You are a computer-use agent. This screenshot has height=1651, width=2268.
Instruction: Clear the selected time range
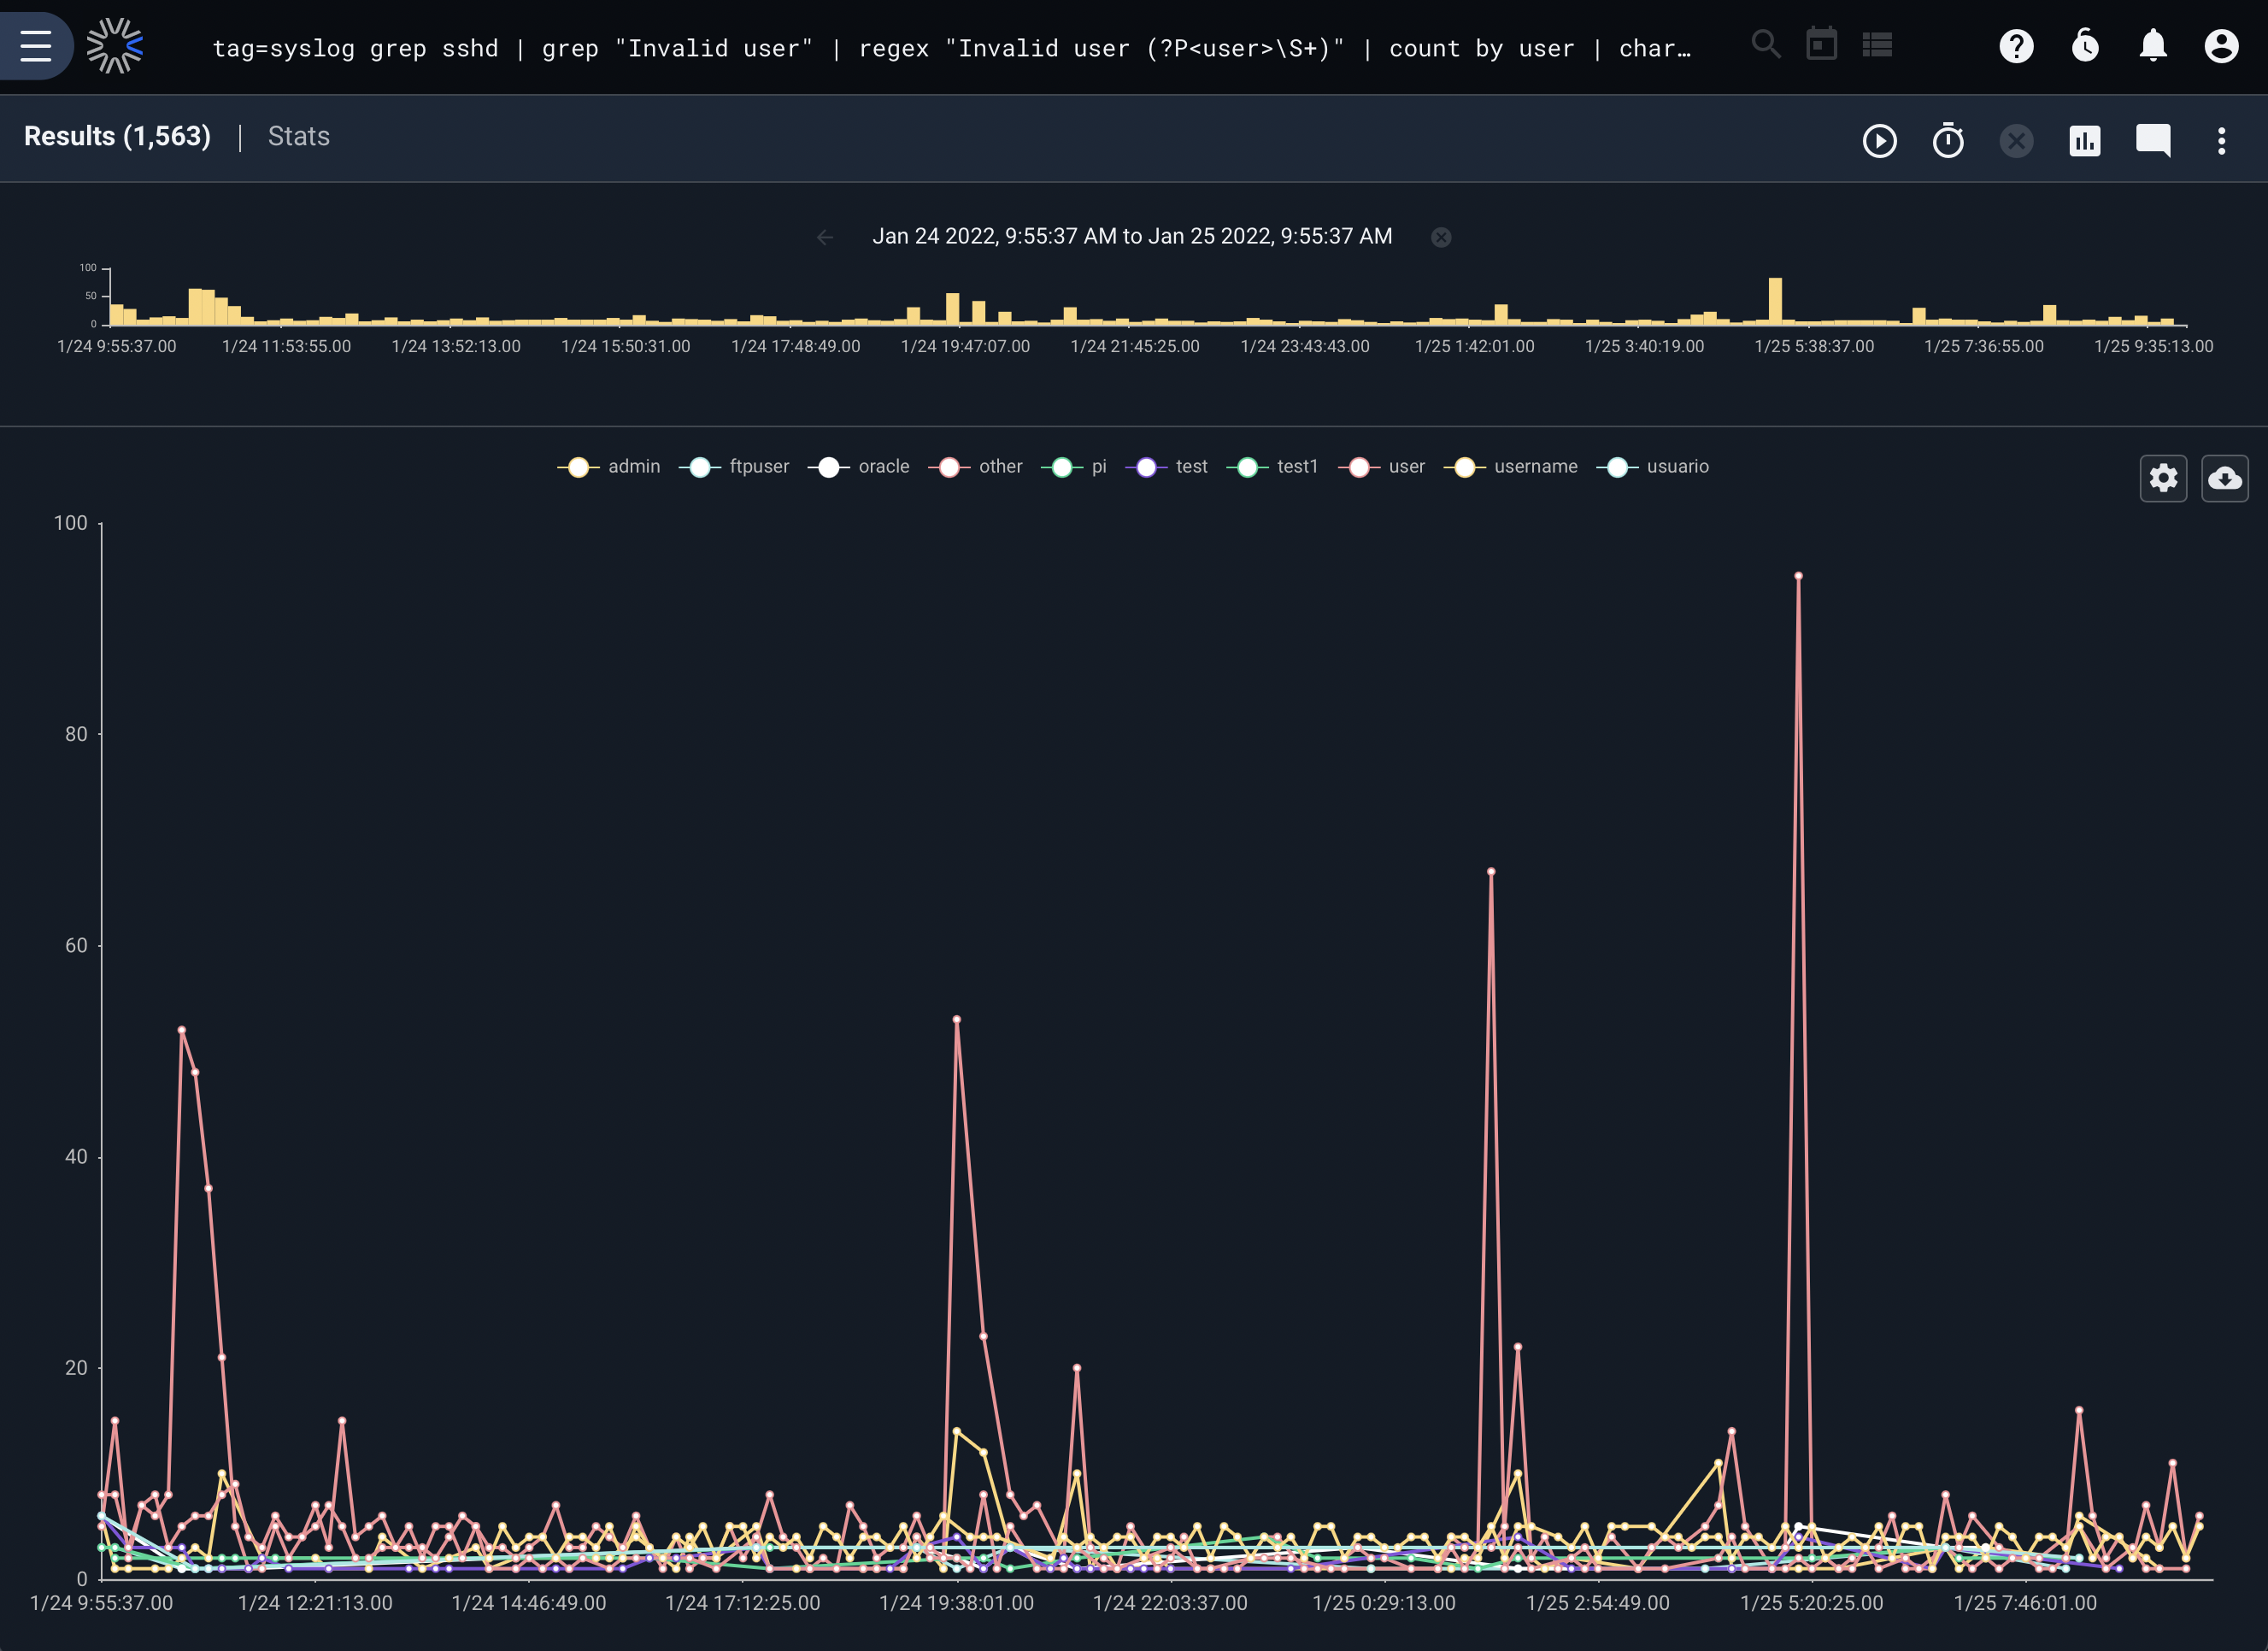[x=1441, y=237]
